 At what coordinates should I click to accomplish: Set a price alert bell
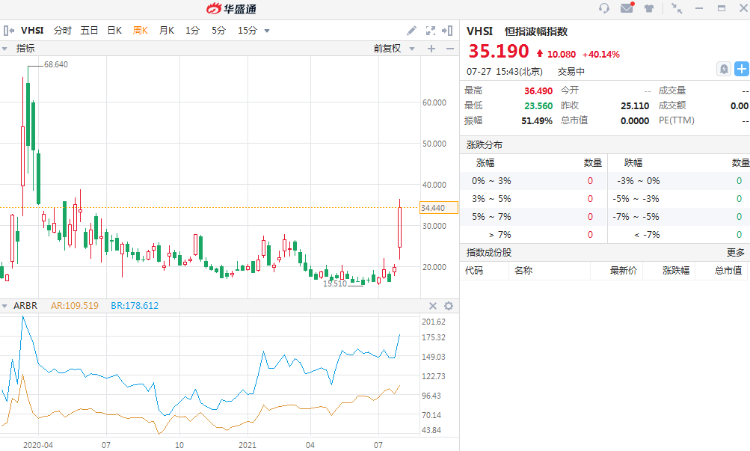724,69
